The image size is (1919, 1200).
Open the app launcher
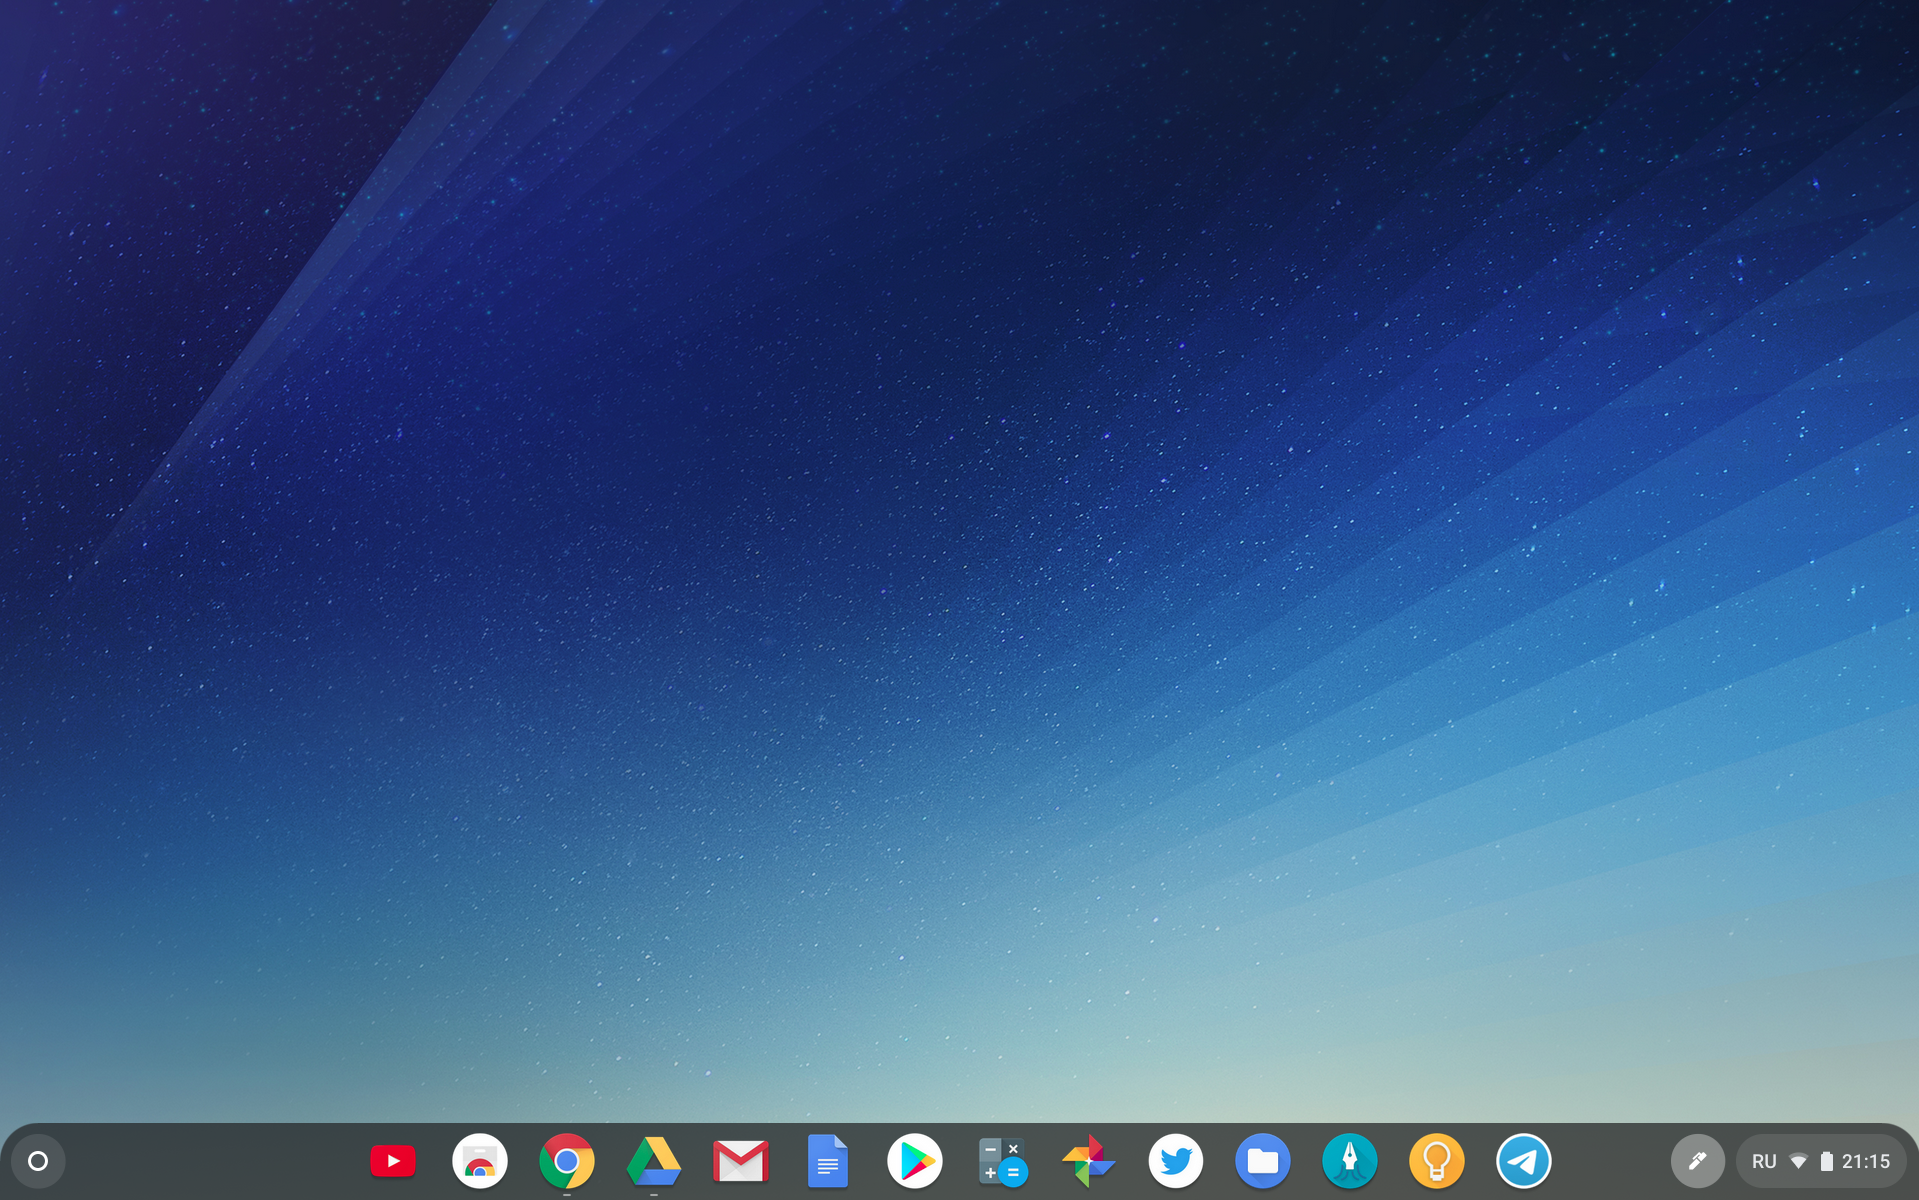click(38, 1161)
